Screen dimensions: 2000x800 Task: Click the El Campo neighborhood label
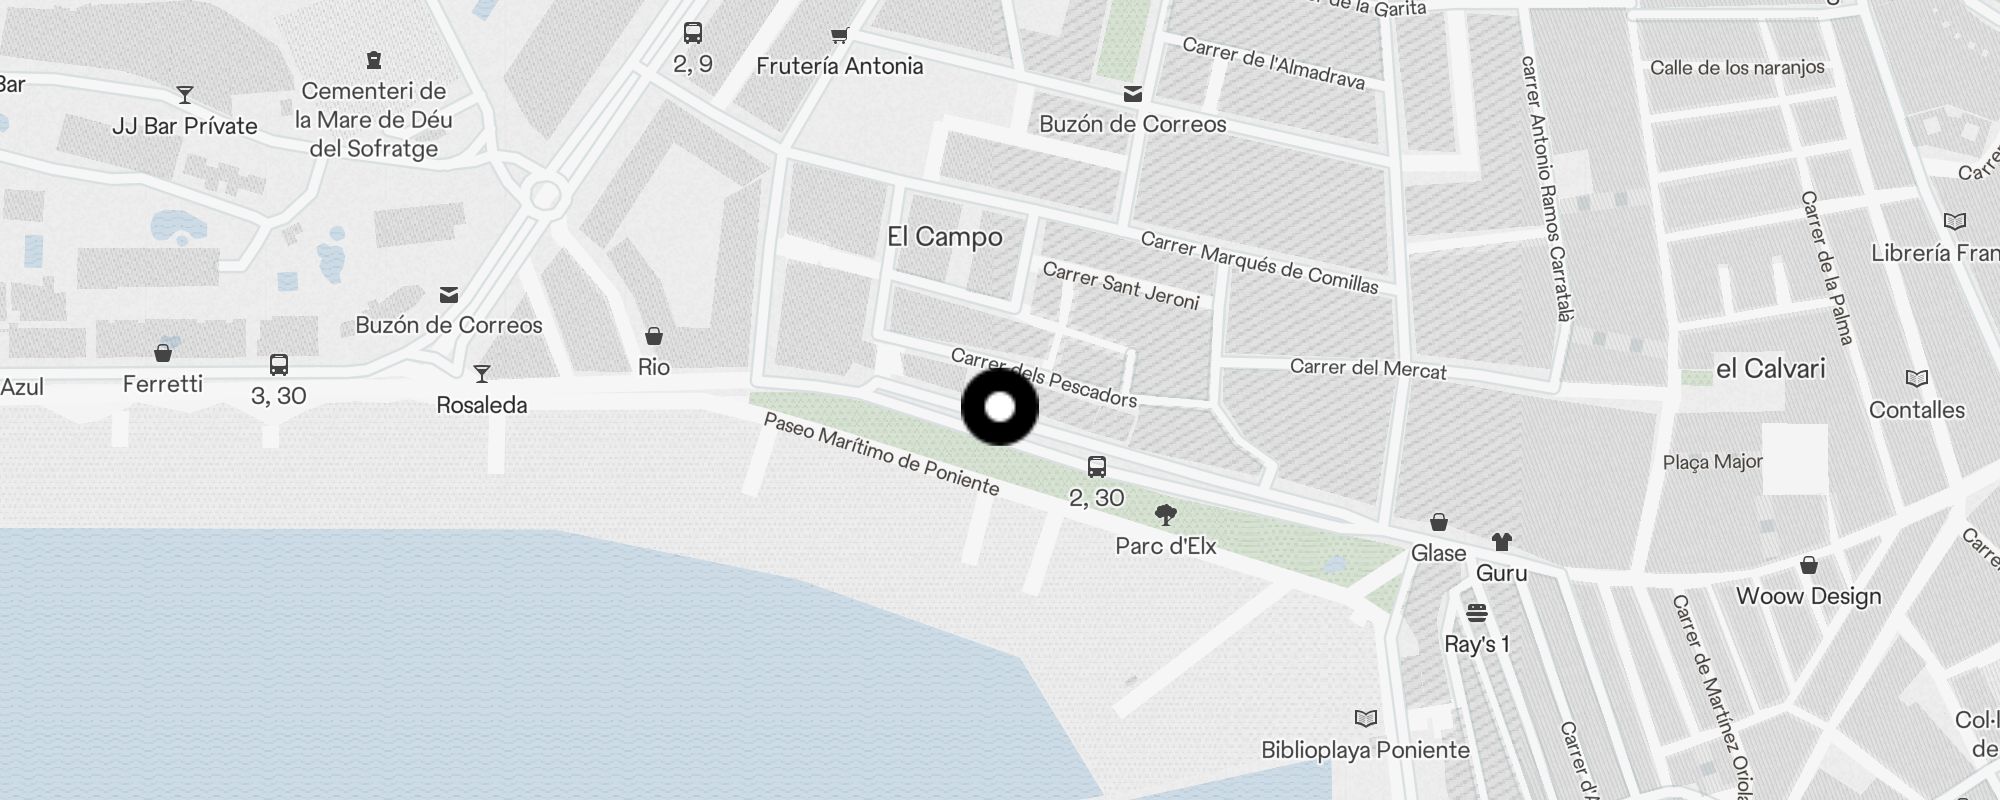pyautogui.click(x=945, y=237)
